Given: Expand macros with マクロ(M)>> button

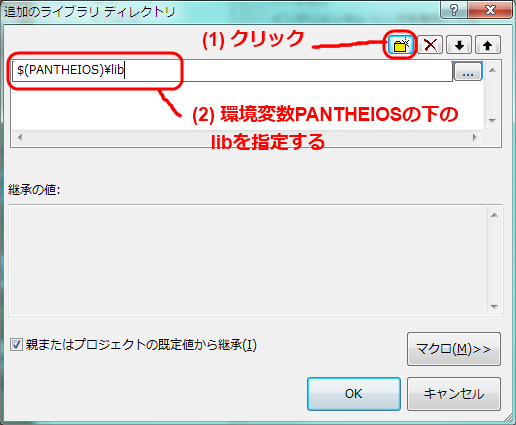Looking at the screenshot, I should point(454,349).
